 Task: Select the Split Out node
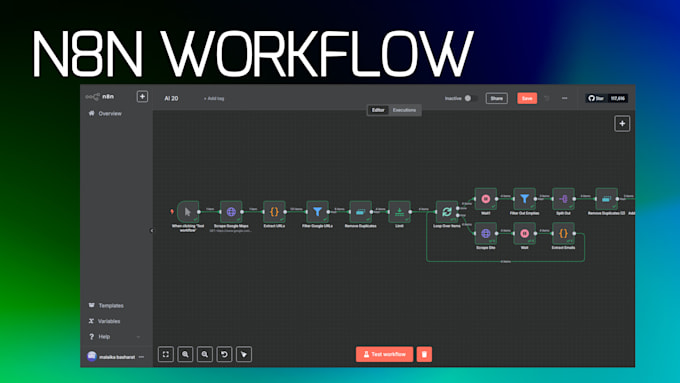[x=563, y=199]
